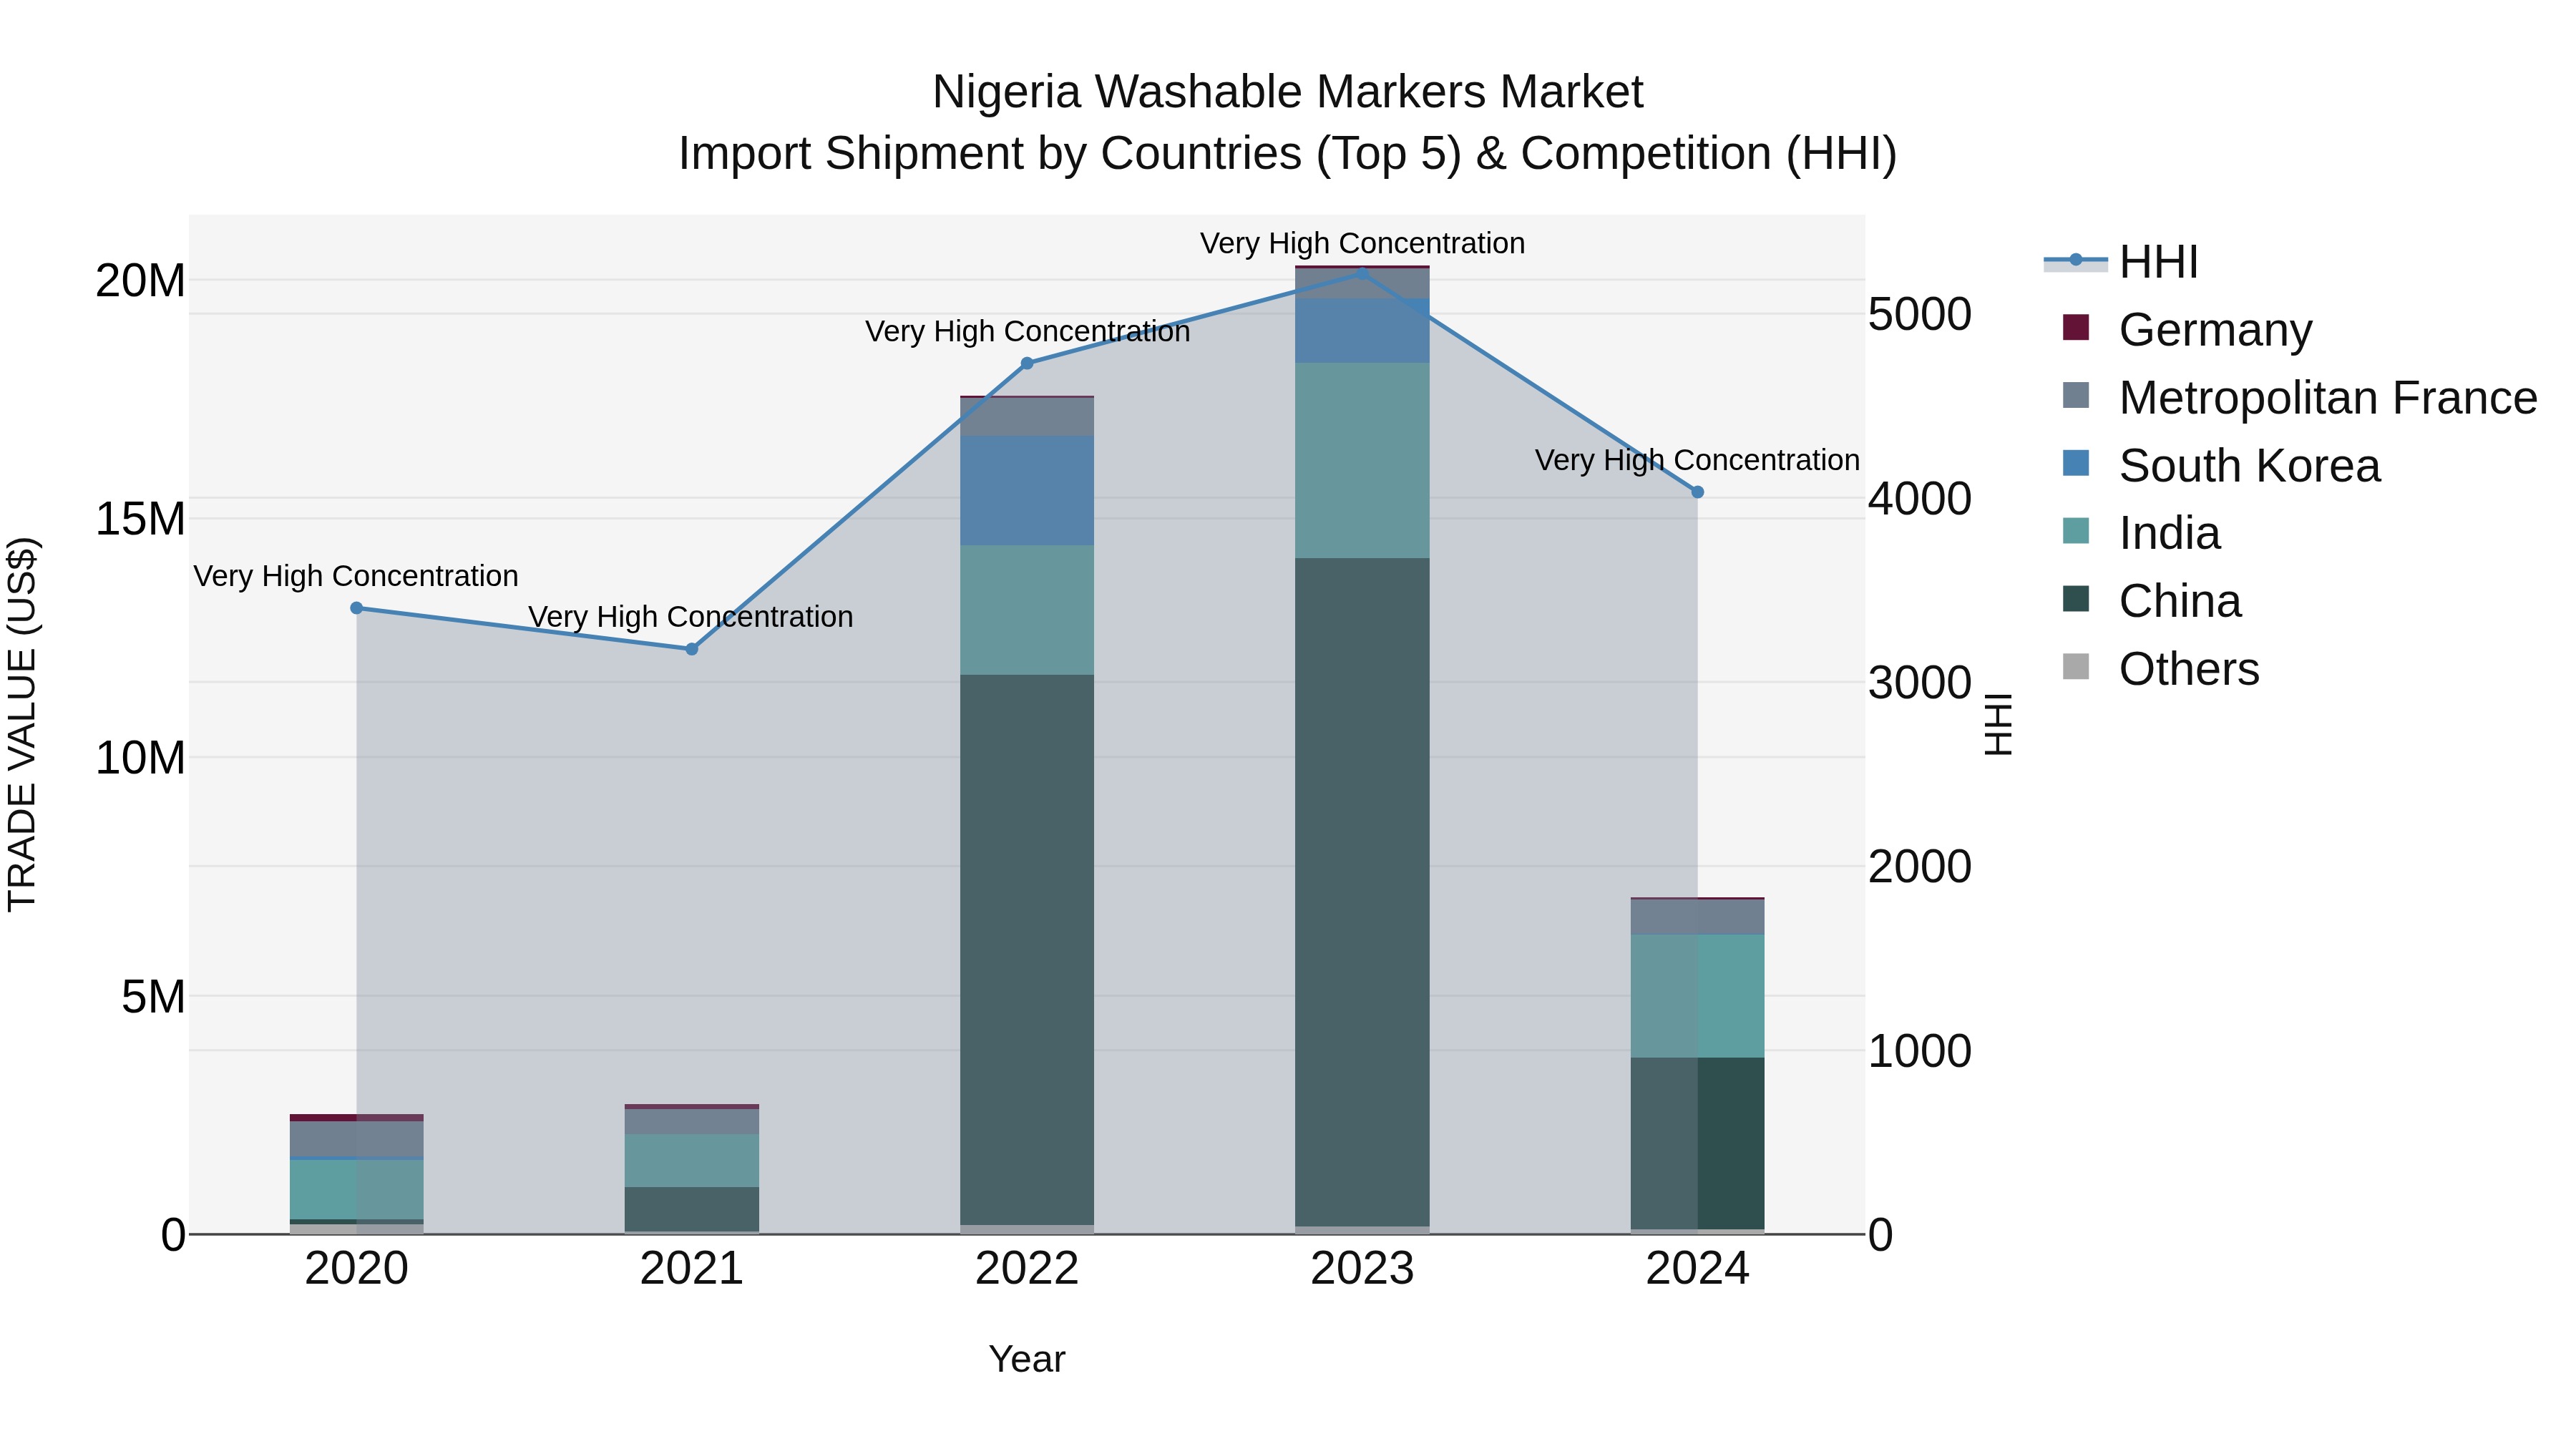Screen dimensions: 2576x1449
Task: Click the 2024 HHI data point marker
Action: tap(1697, 492)
